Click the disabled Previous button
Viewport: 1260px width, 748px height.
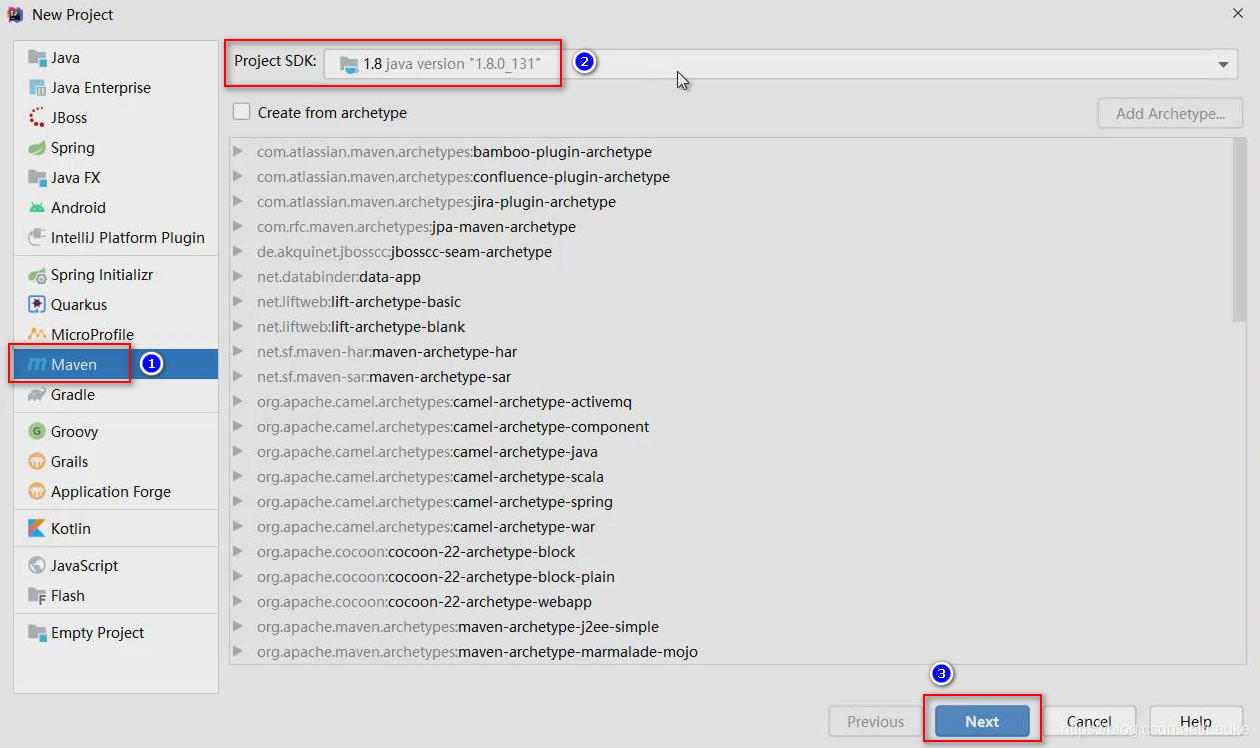coord(876,721)
